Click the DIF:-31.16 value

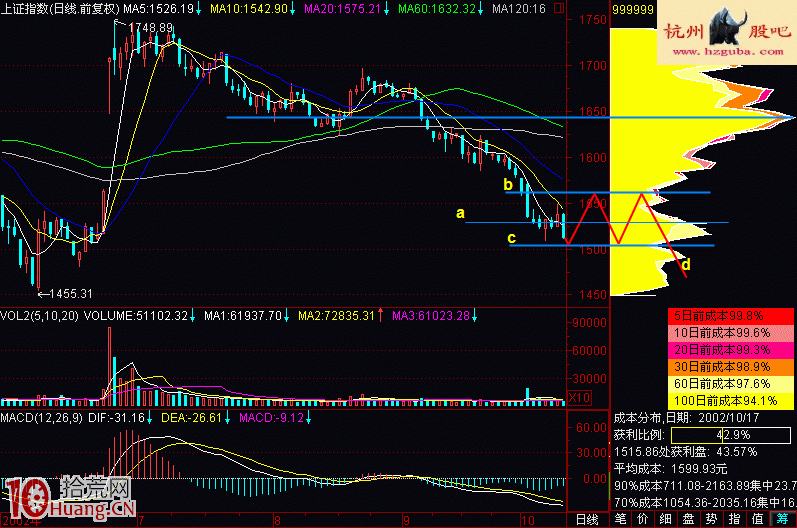(120, 418)
